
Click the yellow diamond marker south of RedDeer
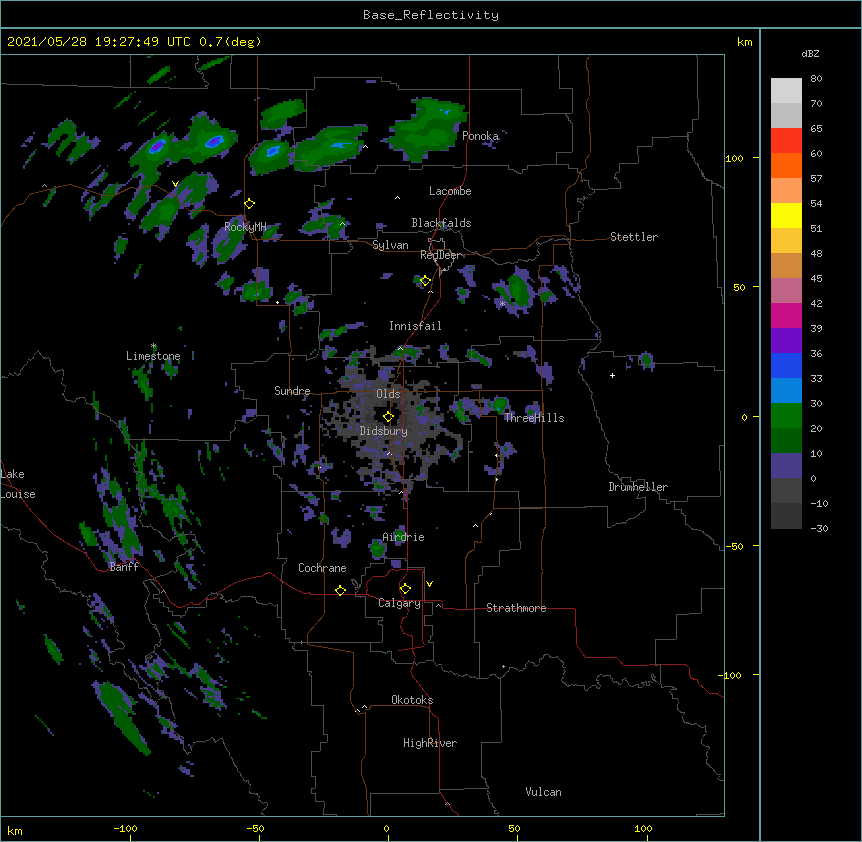click(x=425, y=281)
